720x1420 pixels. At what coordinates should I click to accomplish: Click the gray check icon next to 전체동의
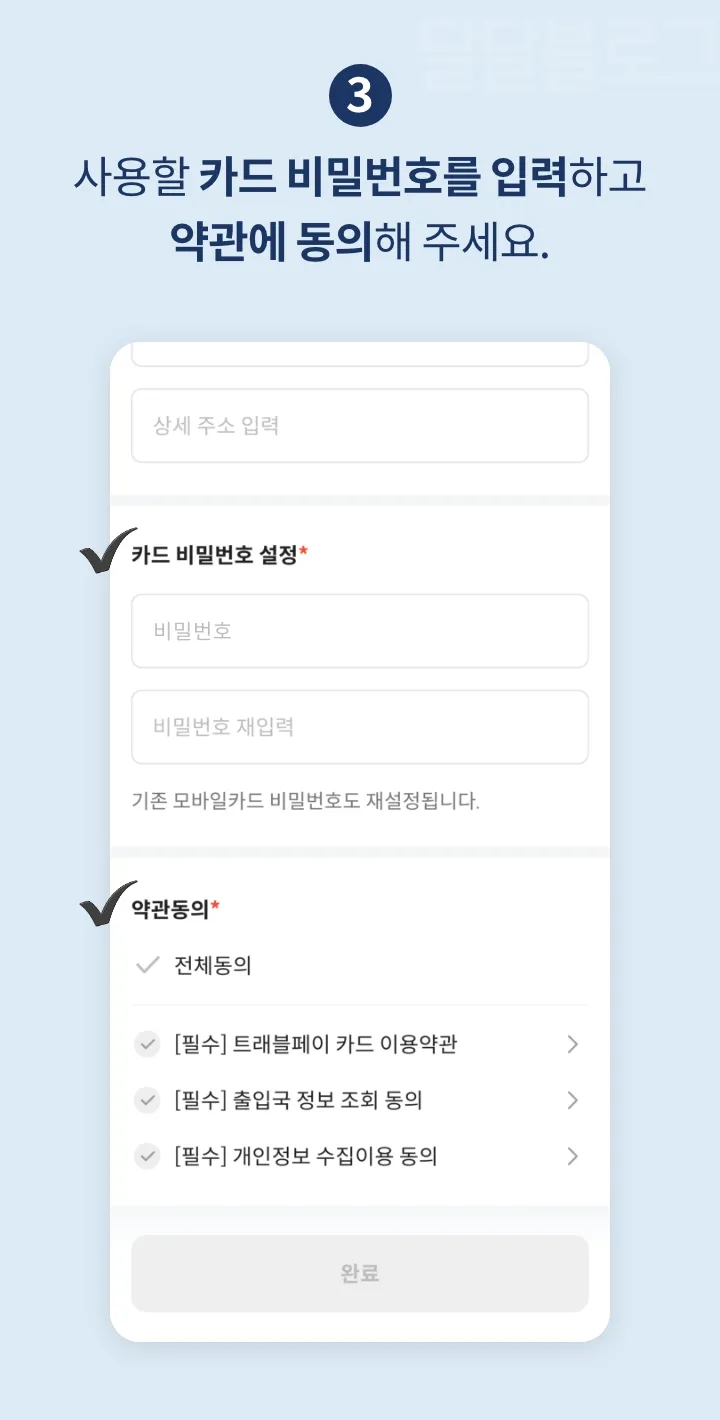coord(146,965)
